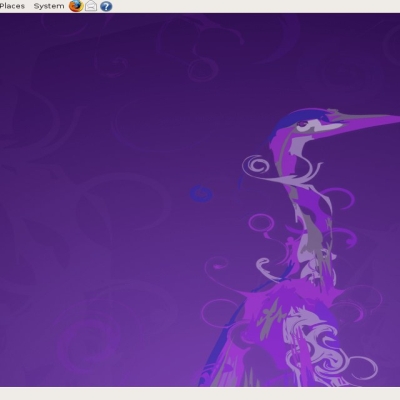Click the purple ring left of heron's neck
Viewport: 400px width, 400px height.
[x=262, y=223]
